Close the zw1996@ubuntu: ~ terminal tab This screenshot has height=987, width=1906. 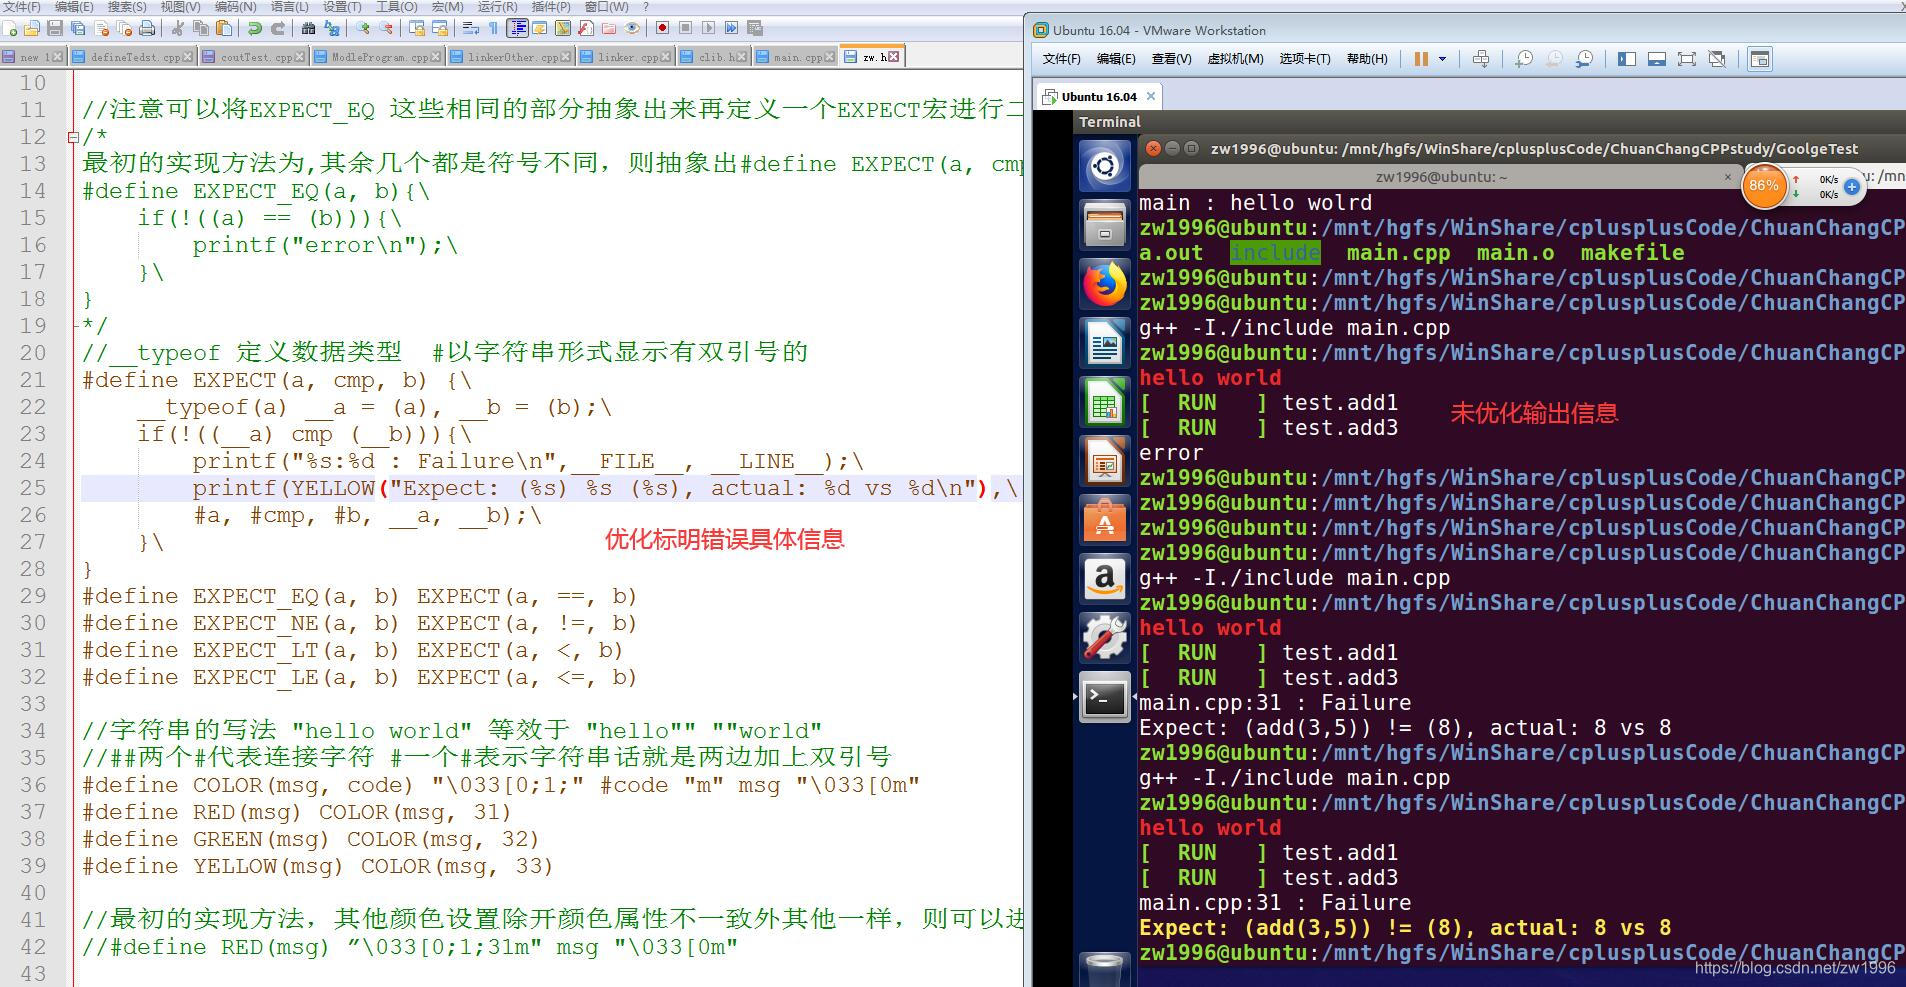pos(1727,177)
